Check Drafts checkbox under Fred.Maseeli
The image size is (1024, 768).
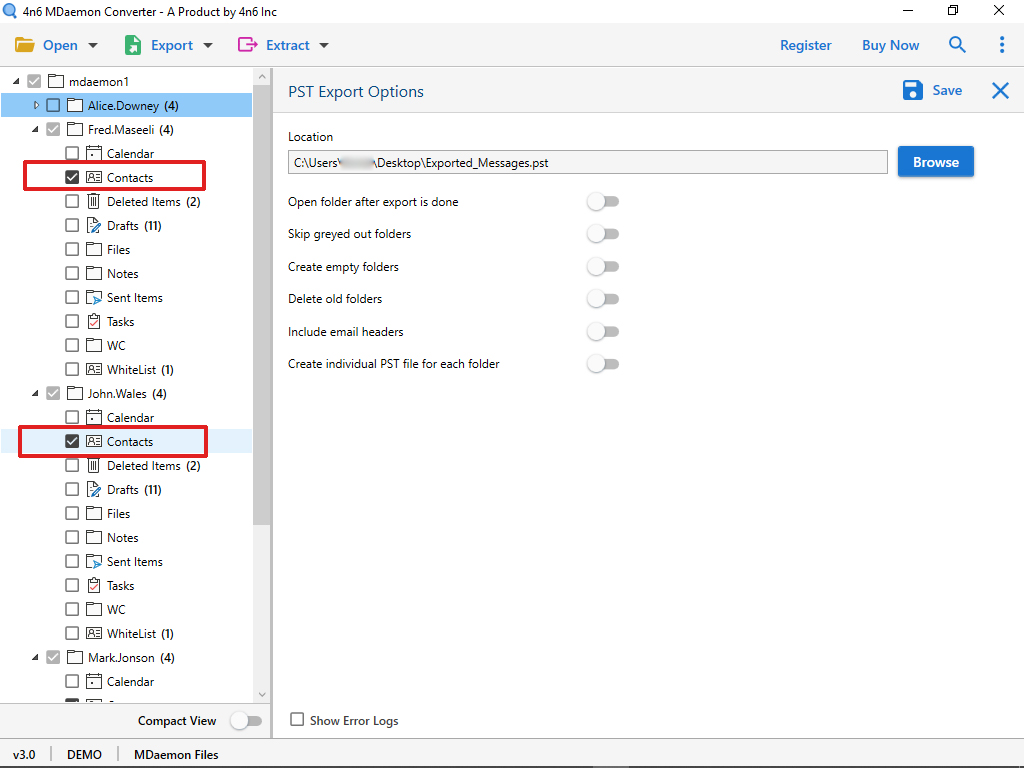coord(72,225)
